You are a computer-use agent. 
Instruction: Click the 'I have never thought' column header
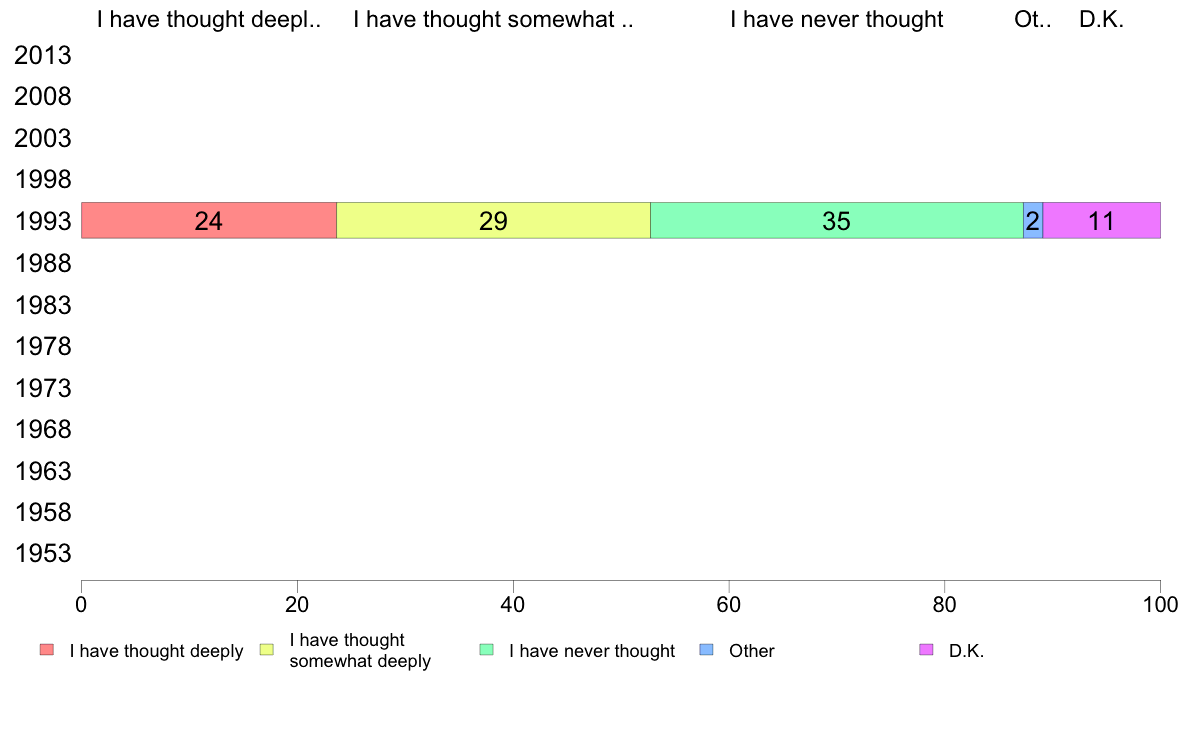coord(836,20)
